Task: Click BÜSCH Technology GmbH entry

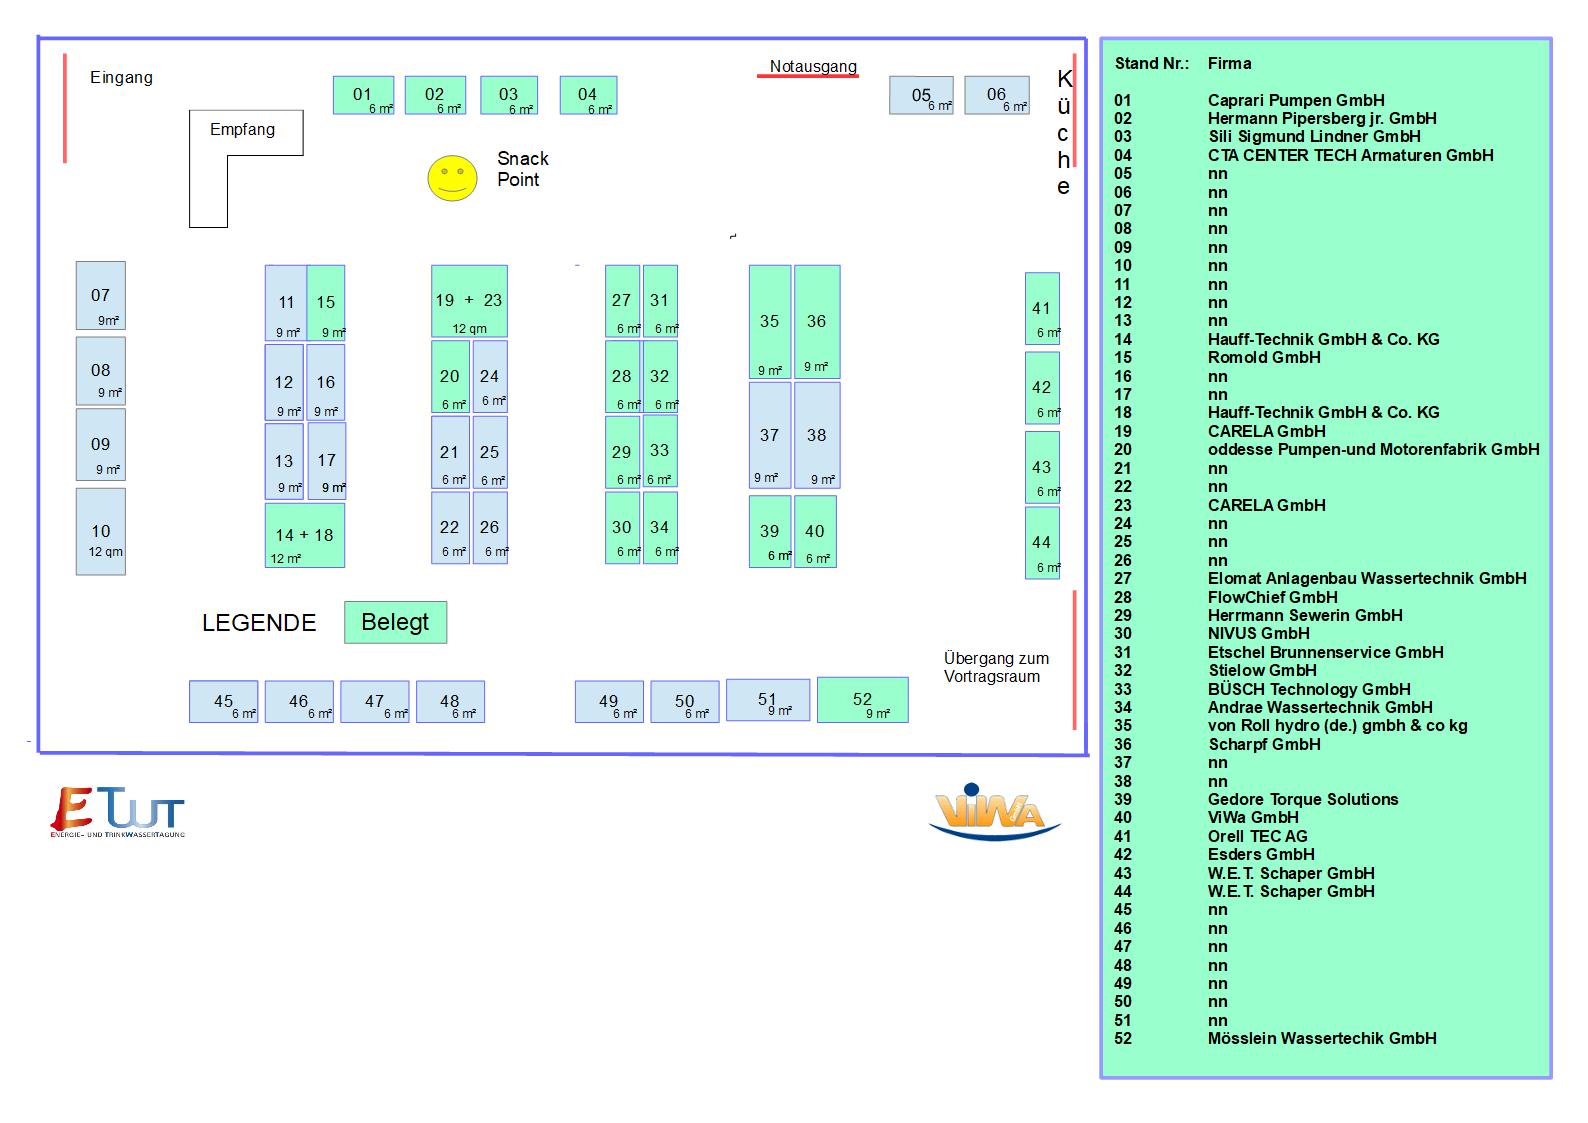Action: (1309, 689)
